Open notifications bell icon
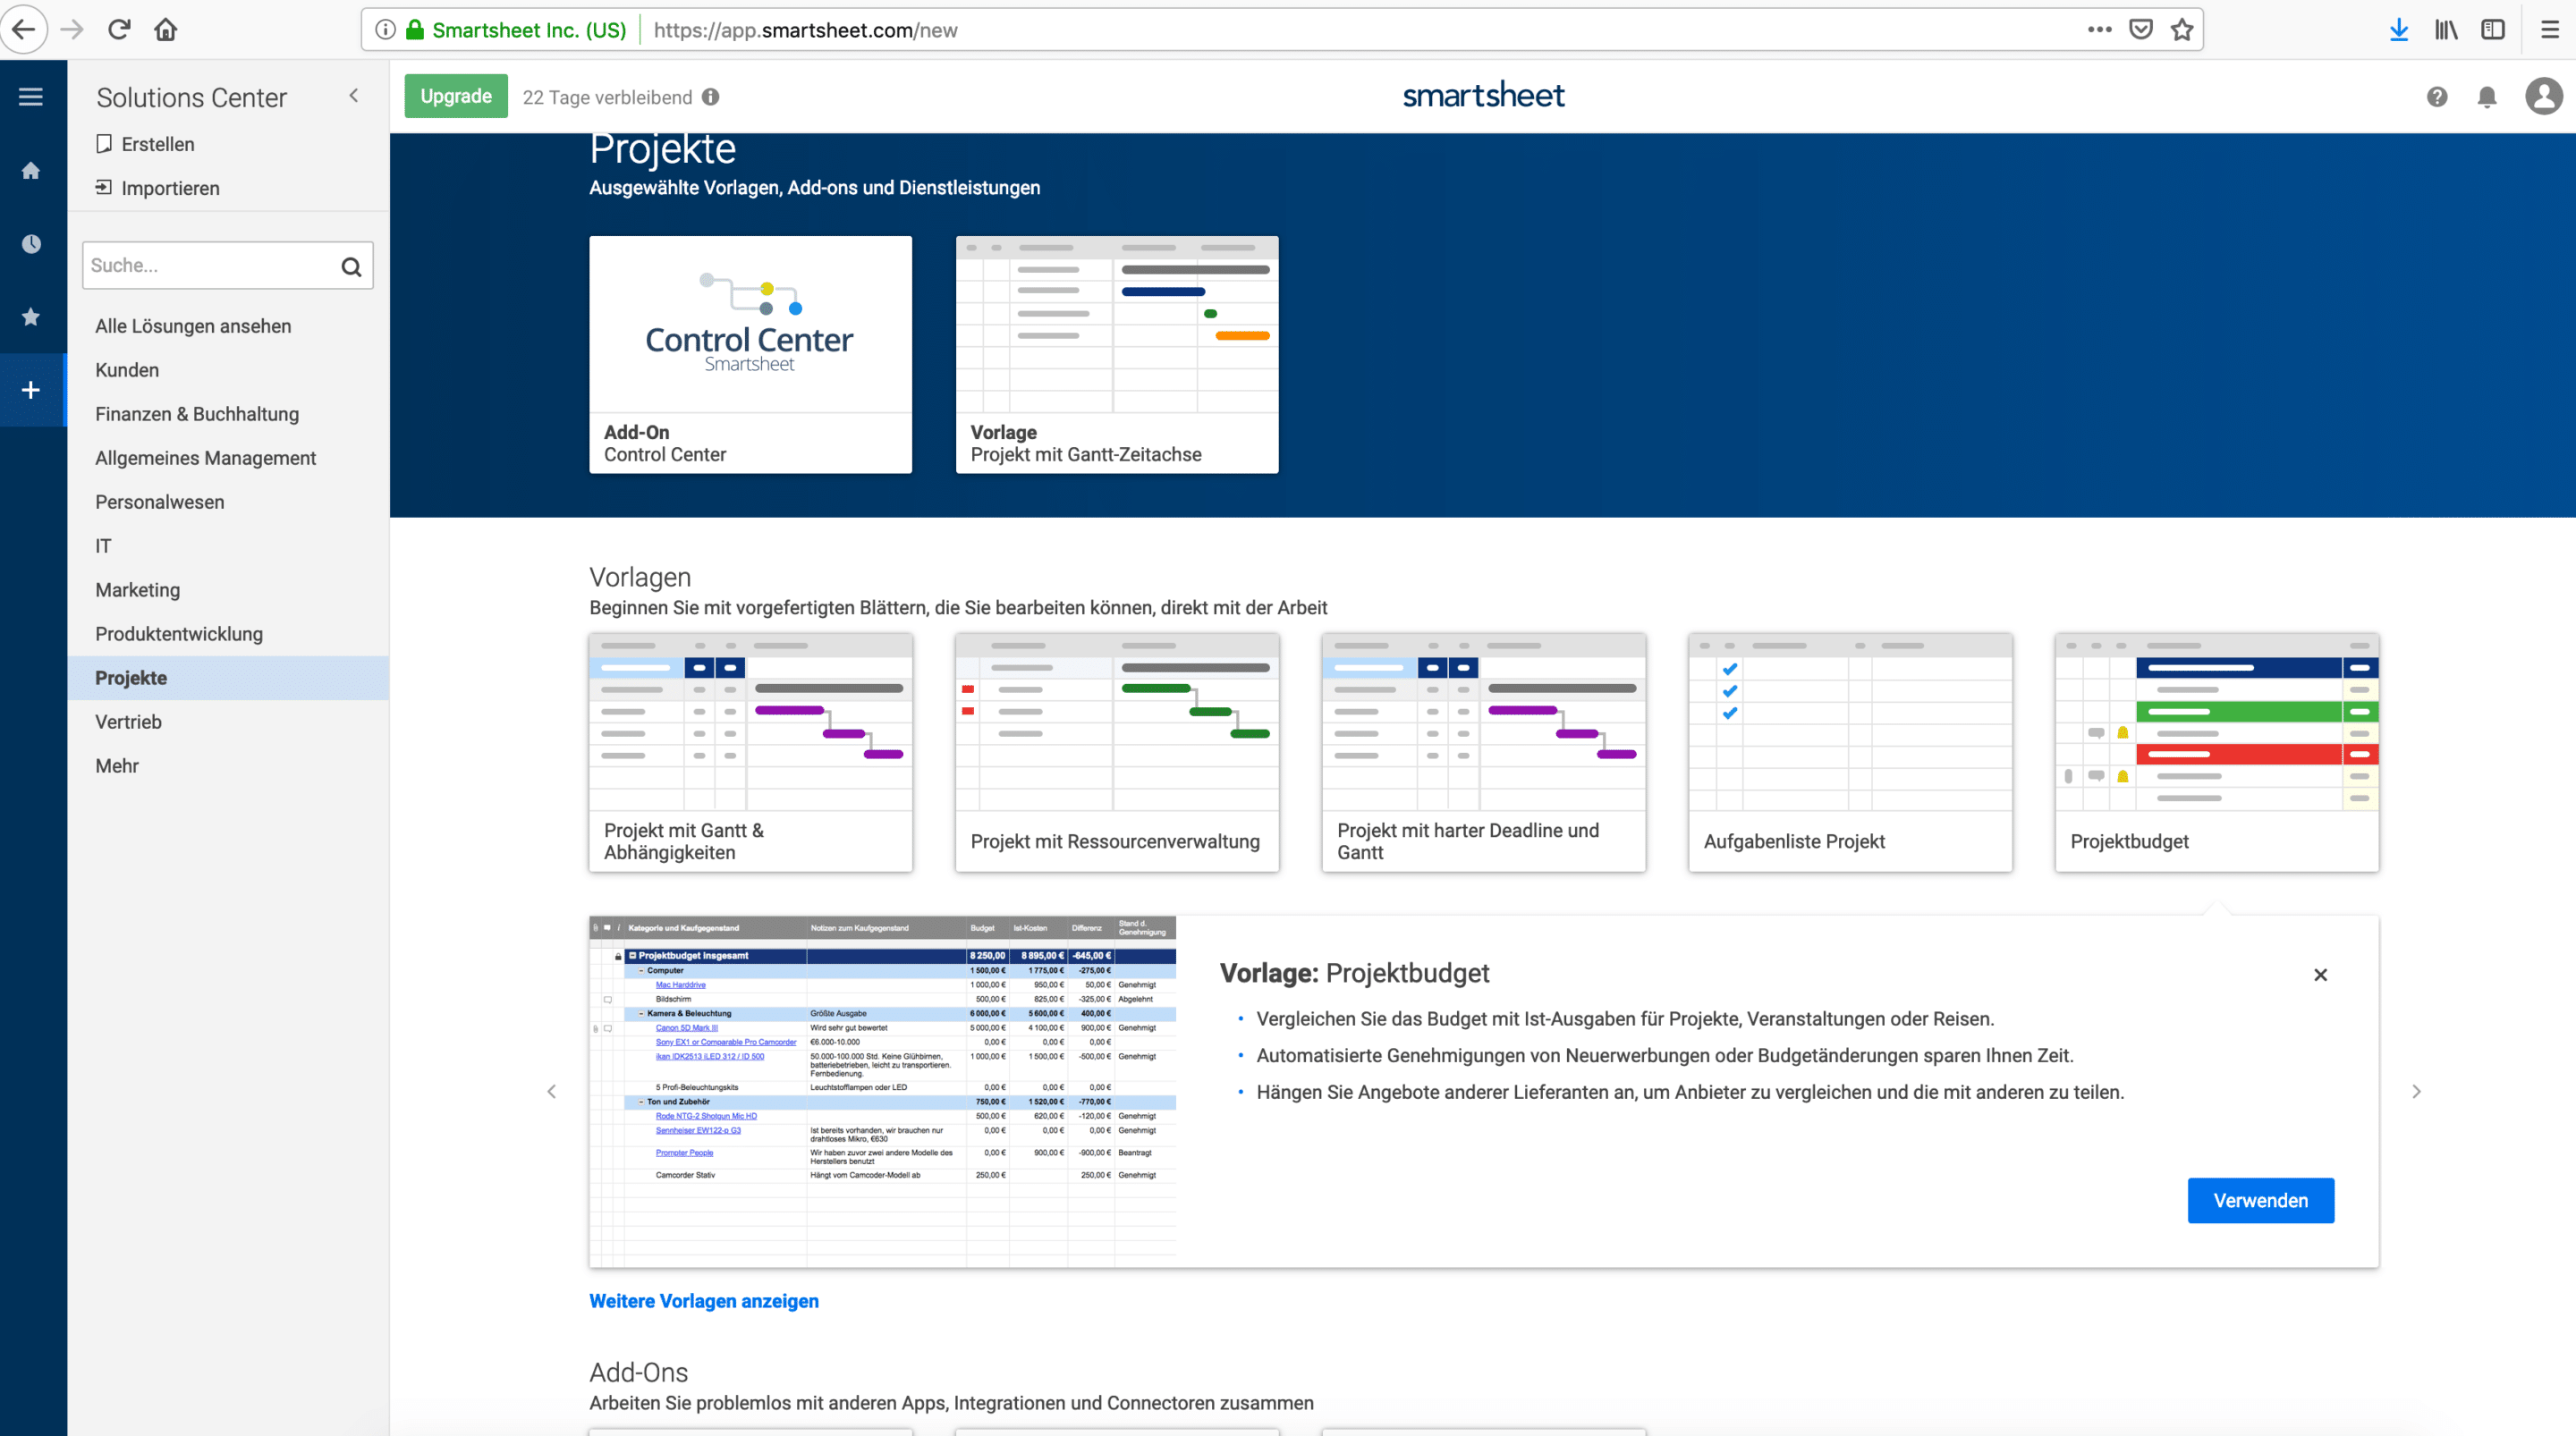 tap(2487, 97)
